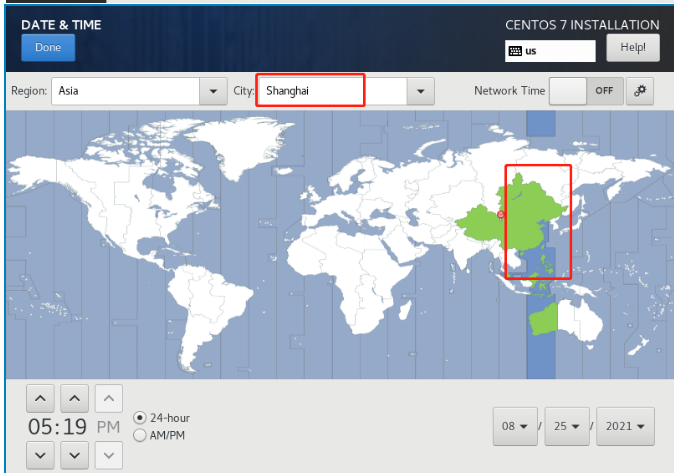Click Western Australia green region on map
The image size is (674, 473).
point(543,319)
